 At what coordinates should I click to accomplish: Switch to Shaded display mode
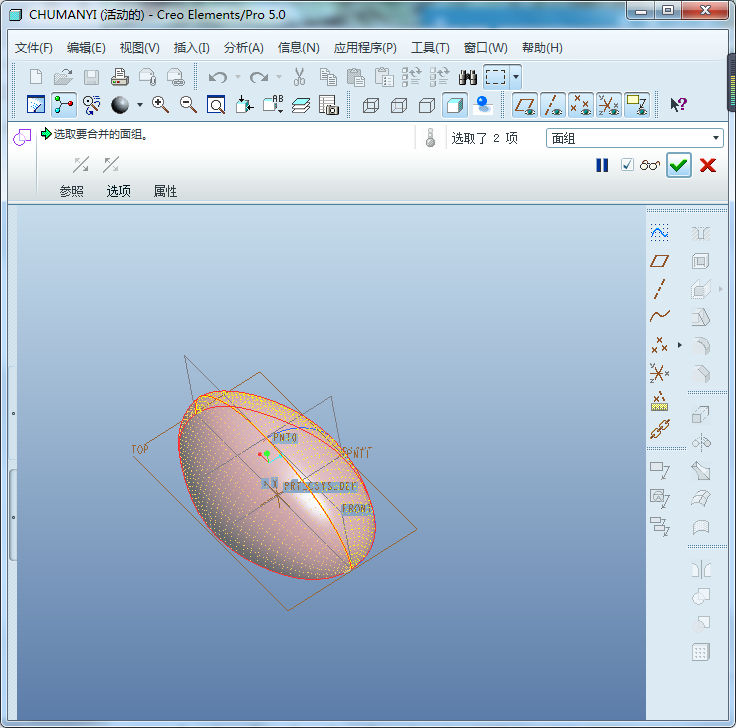pos(455,105)
